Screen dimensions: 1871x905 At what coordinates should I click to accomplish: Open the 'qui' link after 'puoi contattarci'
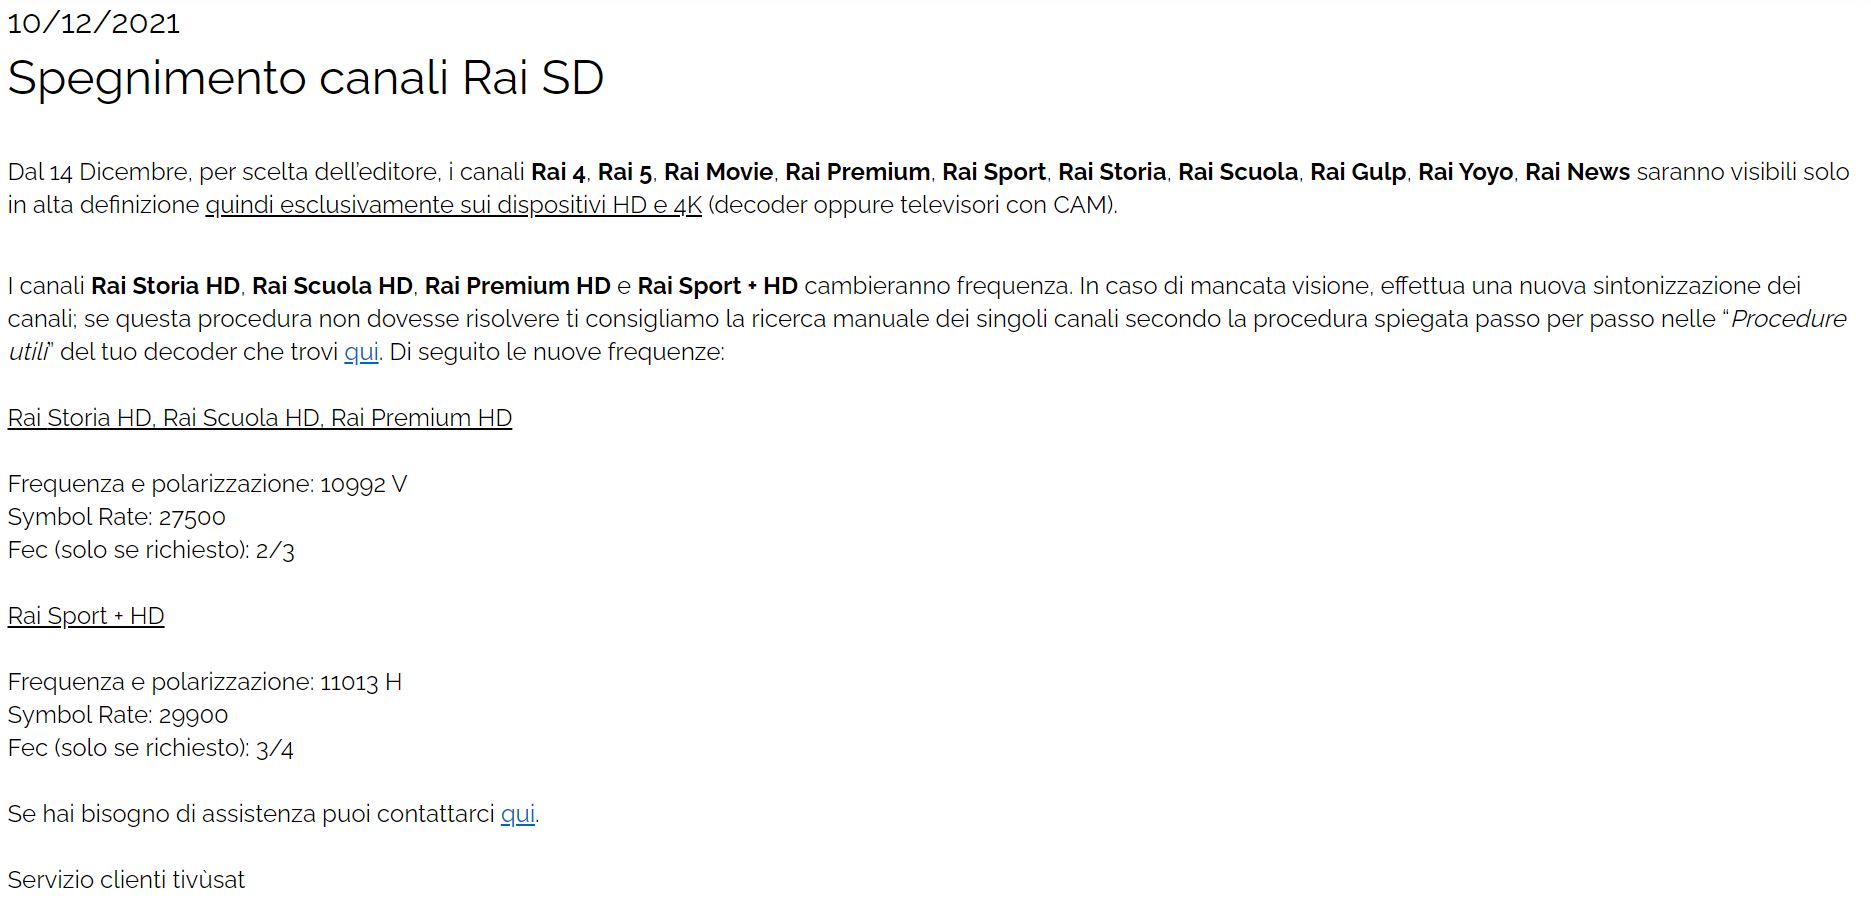[x=518, y=814]
